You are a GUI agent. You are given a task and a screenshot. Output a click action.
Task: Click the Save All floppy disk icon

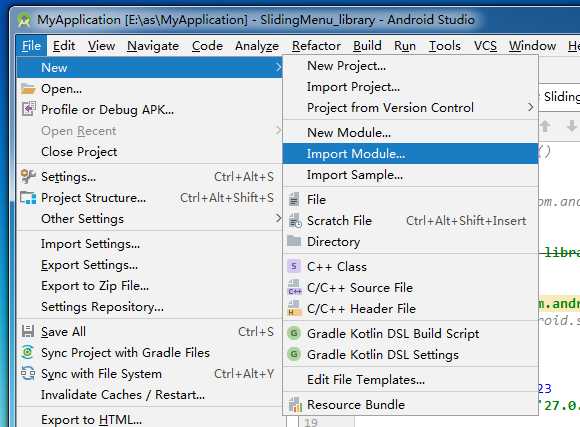(28, 331)
